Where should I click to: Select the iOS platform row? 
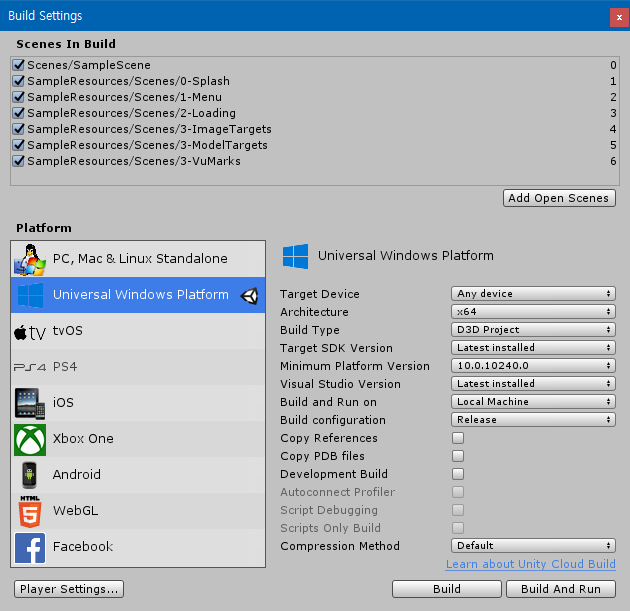point(138,403)
